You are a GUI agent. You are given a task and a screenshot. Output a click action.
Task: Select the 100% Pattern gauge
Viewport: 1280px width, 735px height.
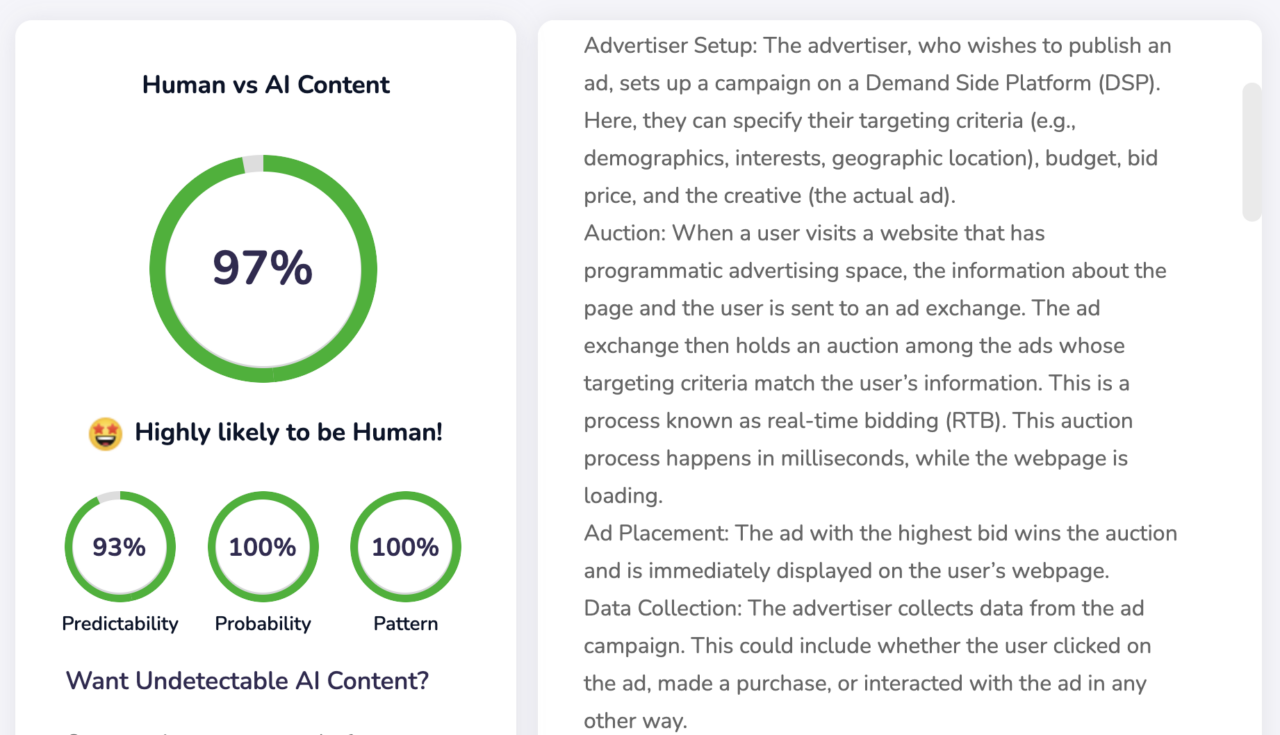pos(405,547)
